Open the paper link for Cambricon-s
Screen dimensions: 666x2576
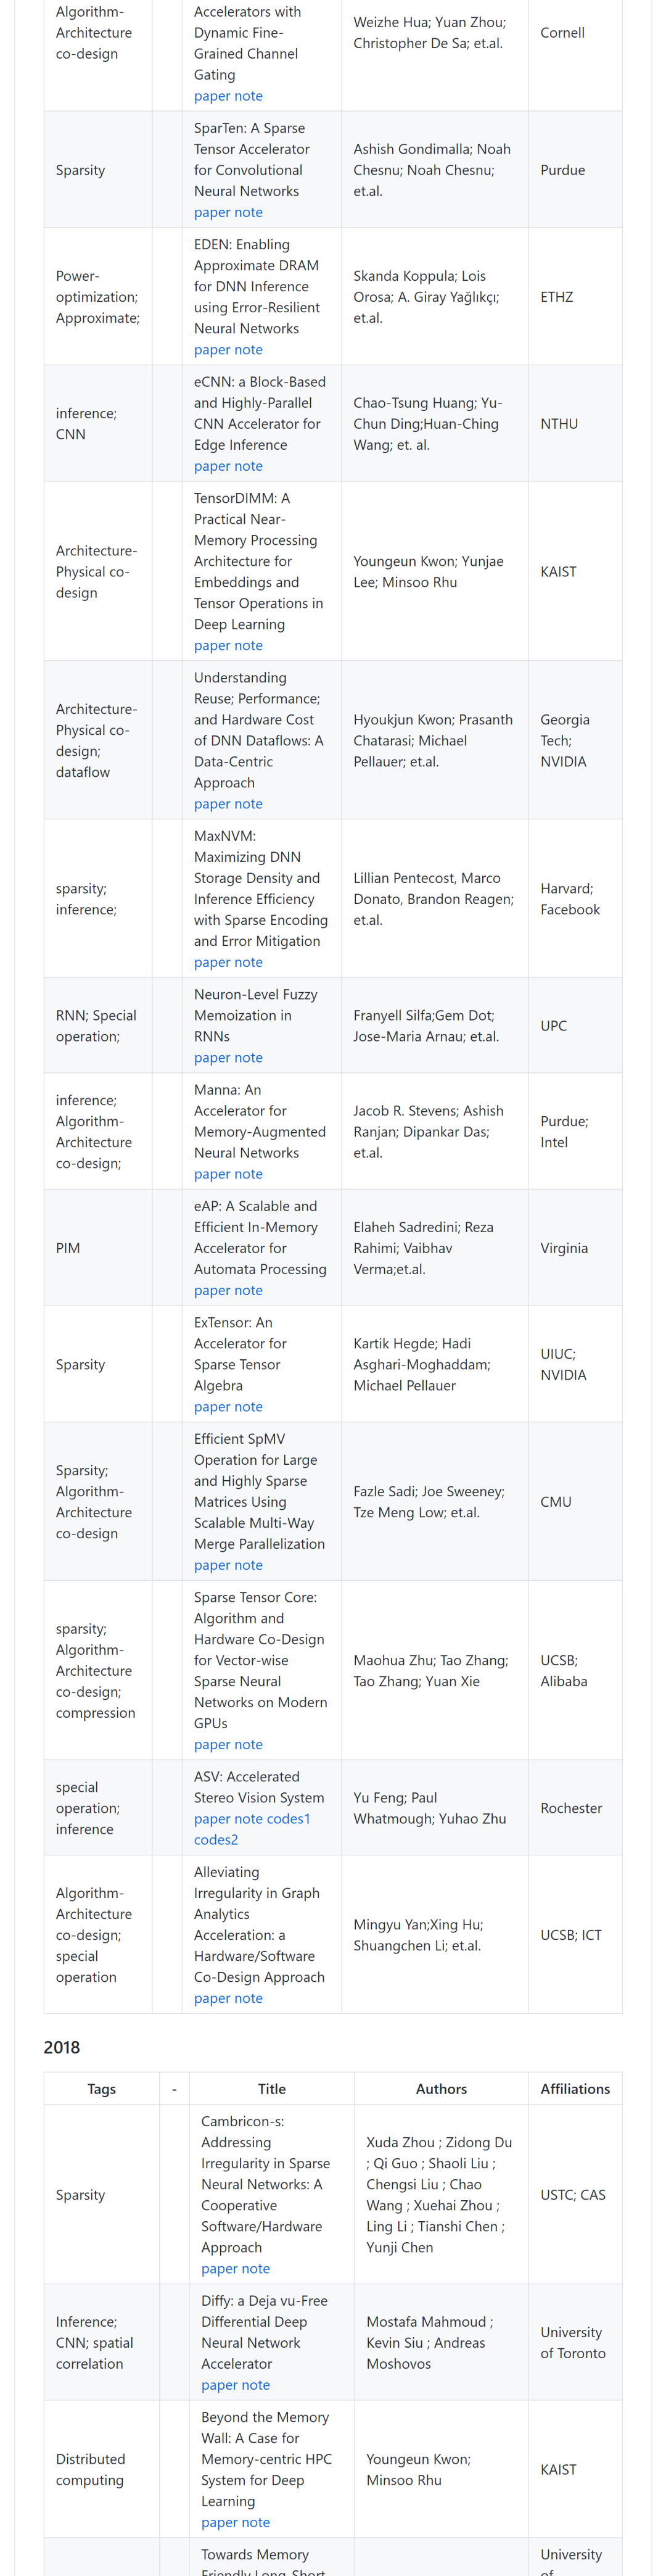tap(219, 2269)
